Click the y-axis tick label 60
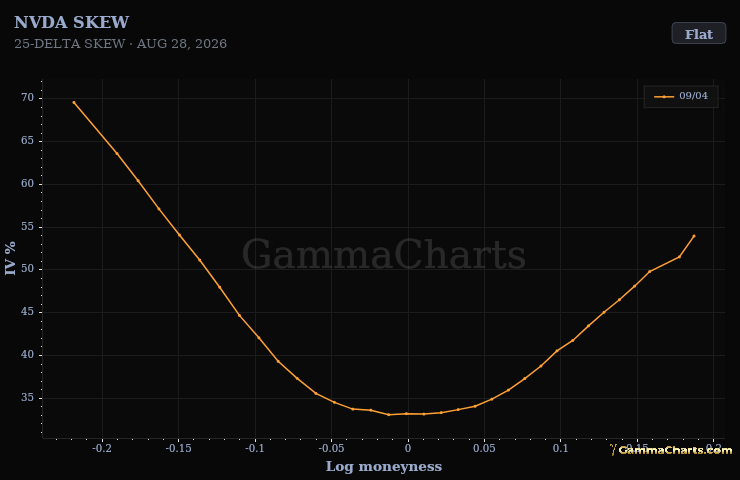Image resolution: width=740 pixels, height=480 pixels. [27, 184]
